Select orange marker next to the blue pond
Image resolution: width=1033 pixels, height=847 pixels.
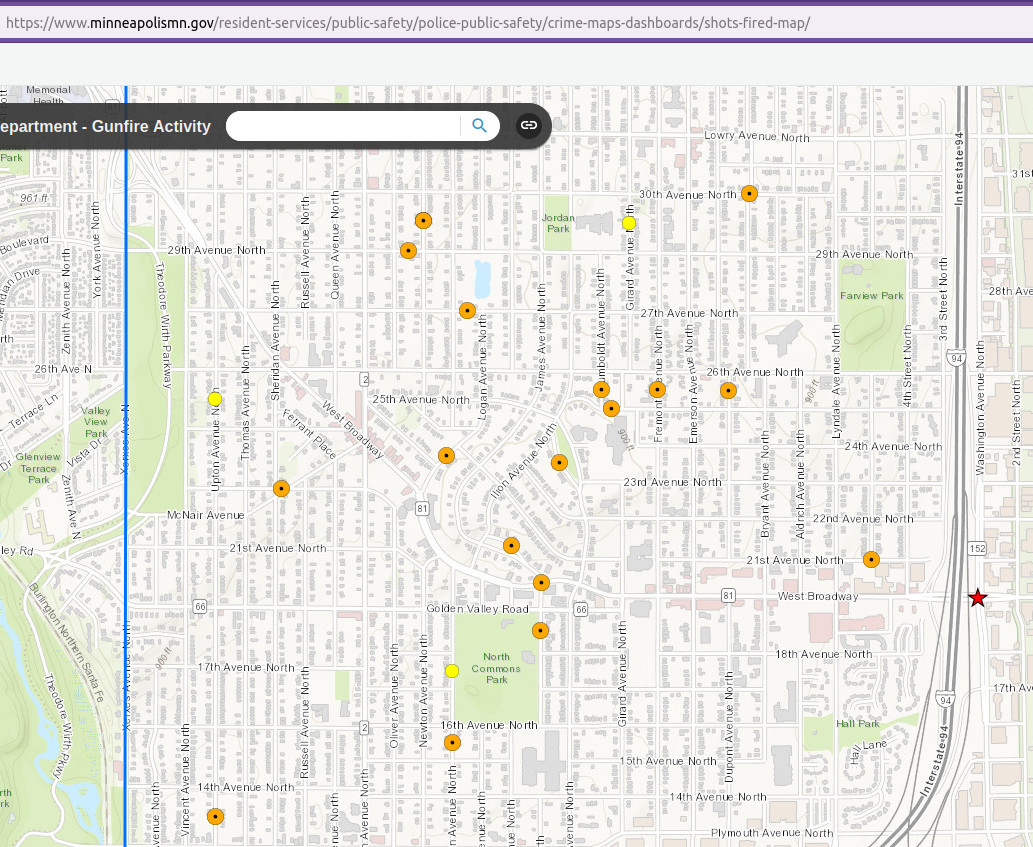[x=467, y=310]
